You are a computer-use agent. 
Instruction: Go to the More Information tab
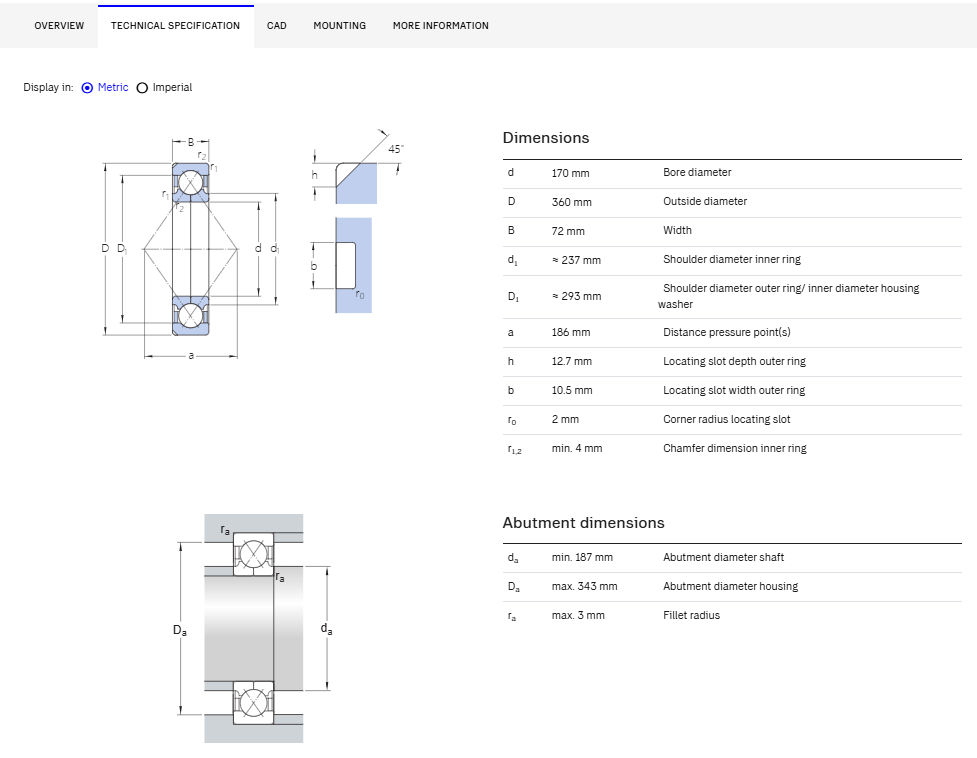441,26
